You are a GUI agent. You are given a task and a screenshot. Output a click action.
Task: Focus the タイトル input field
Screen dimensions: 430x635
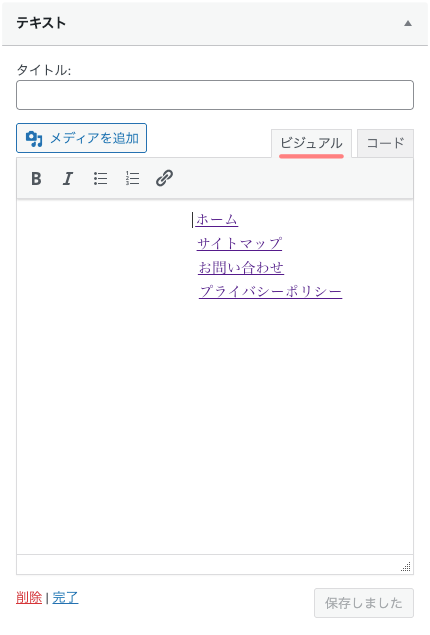pos(215,95)
